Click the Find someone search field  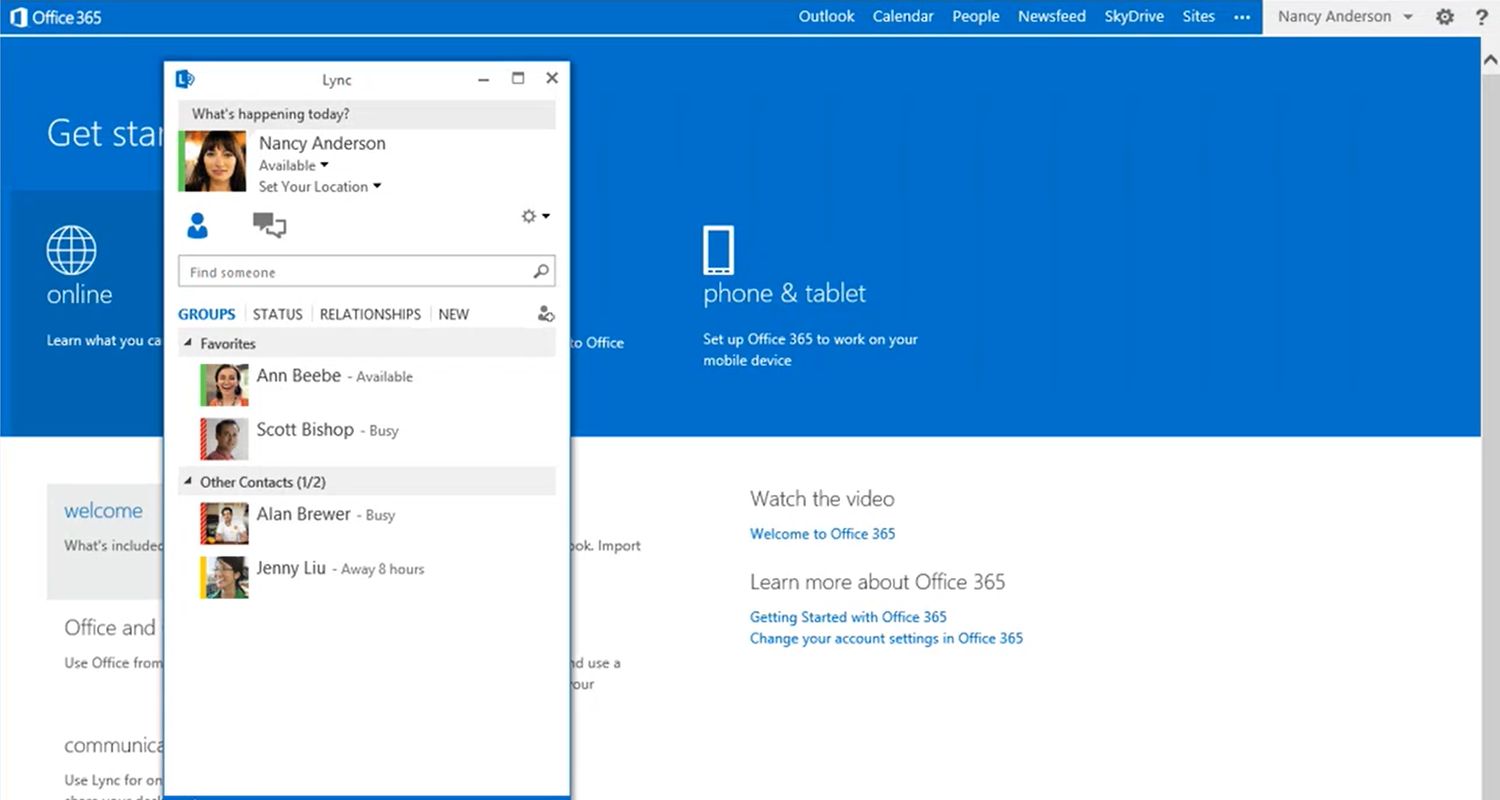click(366, 271)
